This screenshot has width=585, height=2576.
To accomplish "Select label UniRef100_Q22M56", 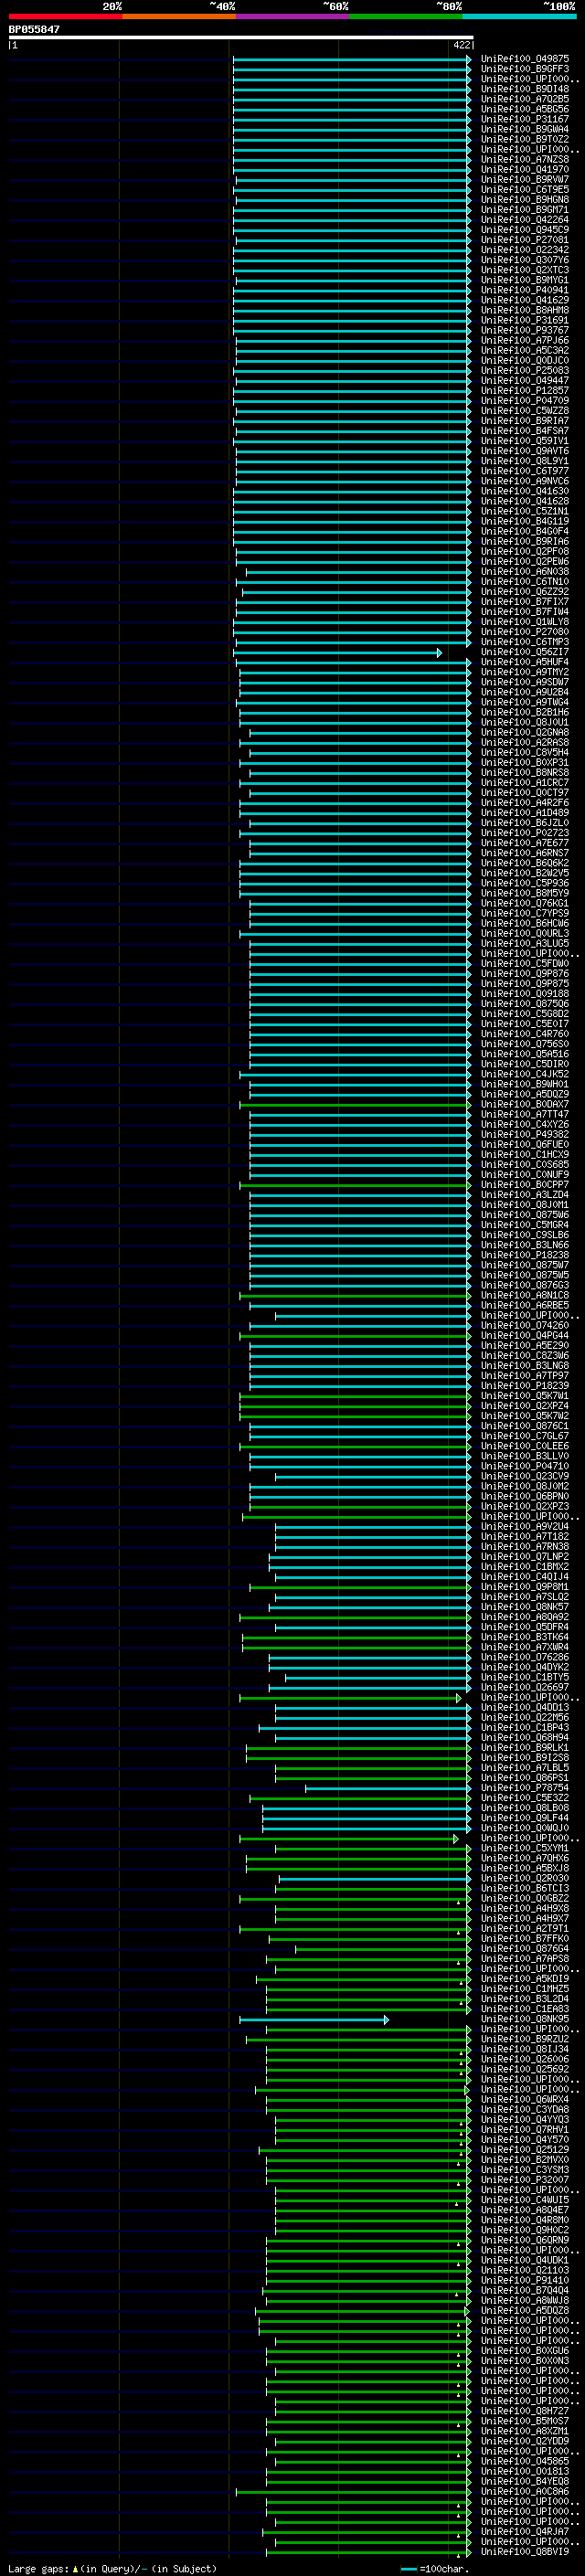I will pos(524,1718).
